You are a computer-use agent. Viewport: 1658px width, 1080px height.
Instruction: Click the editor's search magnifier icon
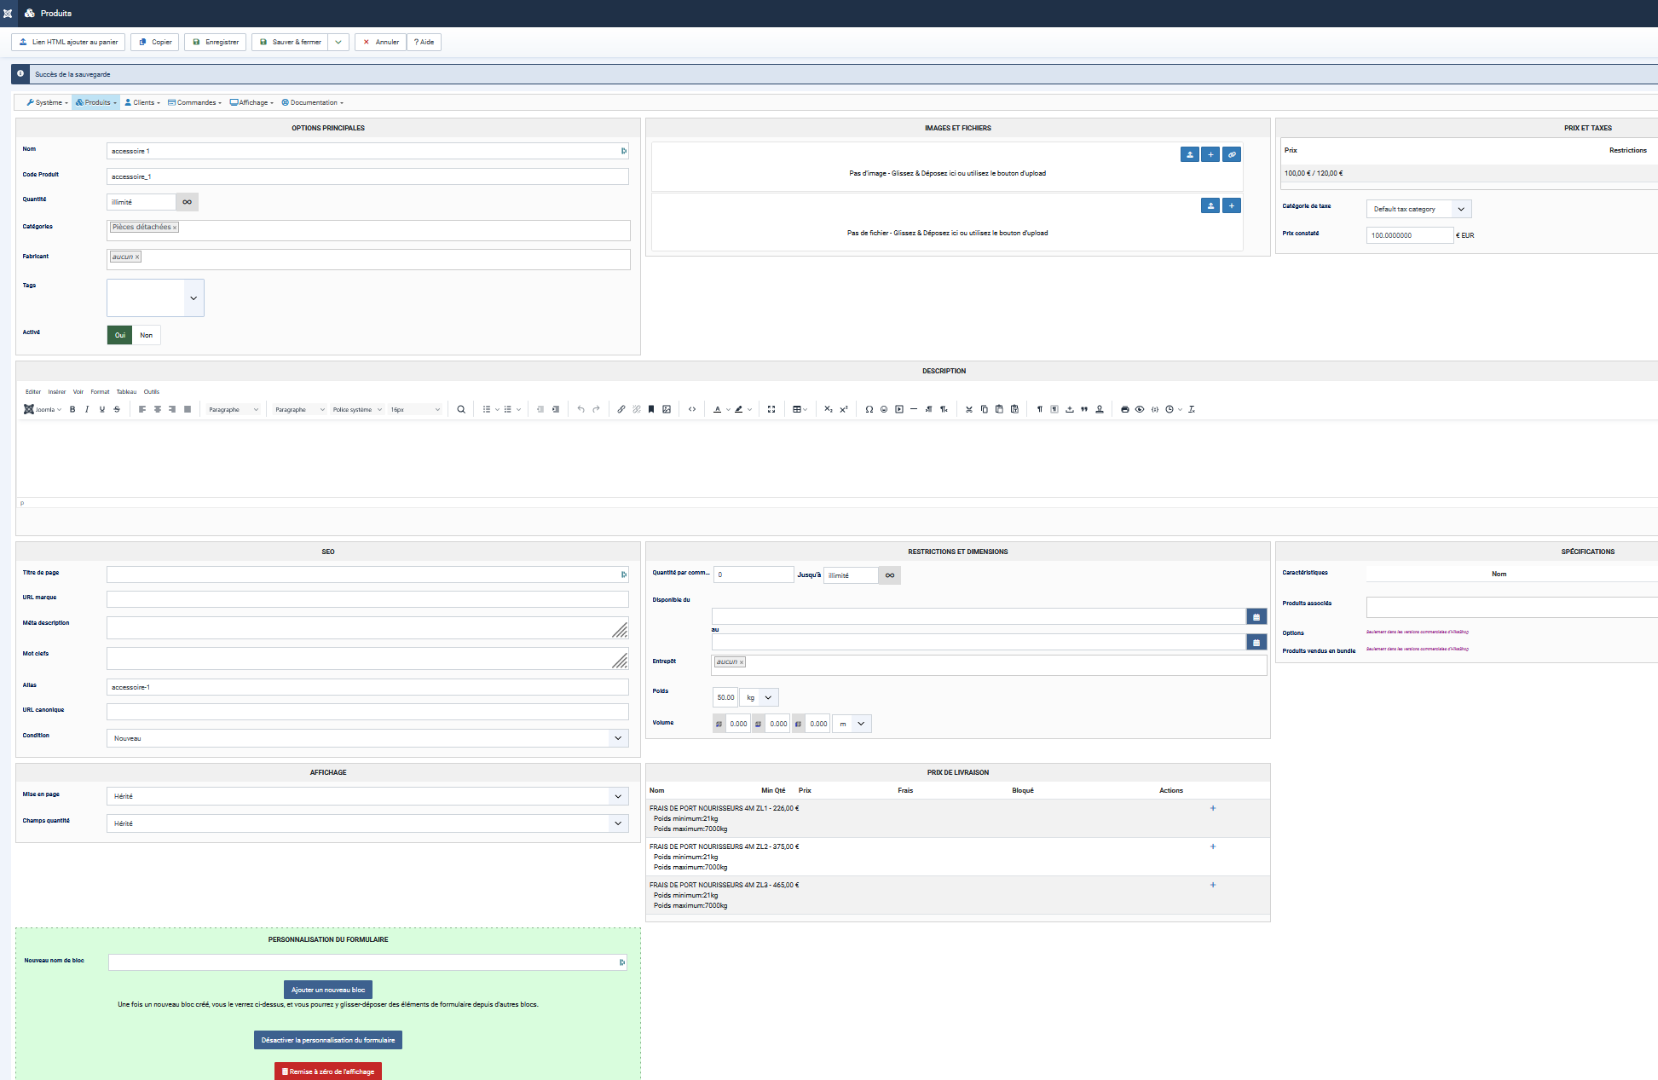pos(461,409)
